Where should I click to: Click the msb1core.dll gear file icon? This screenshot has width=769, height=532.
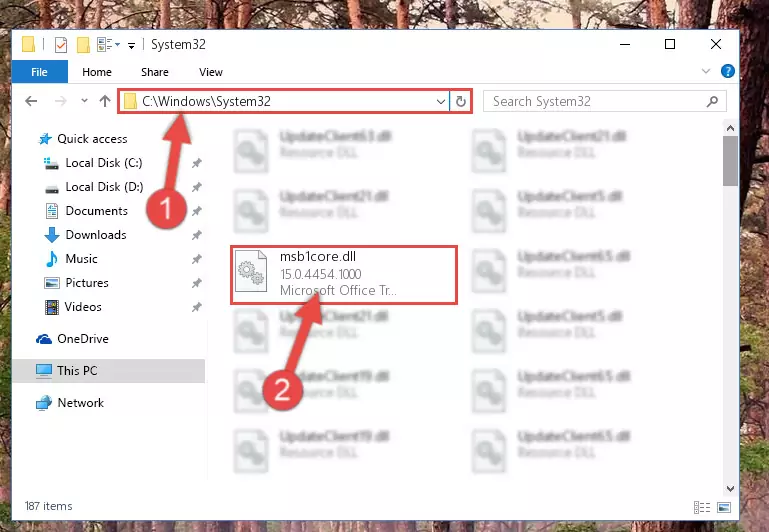tap(251, 271)
